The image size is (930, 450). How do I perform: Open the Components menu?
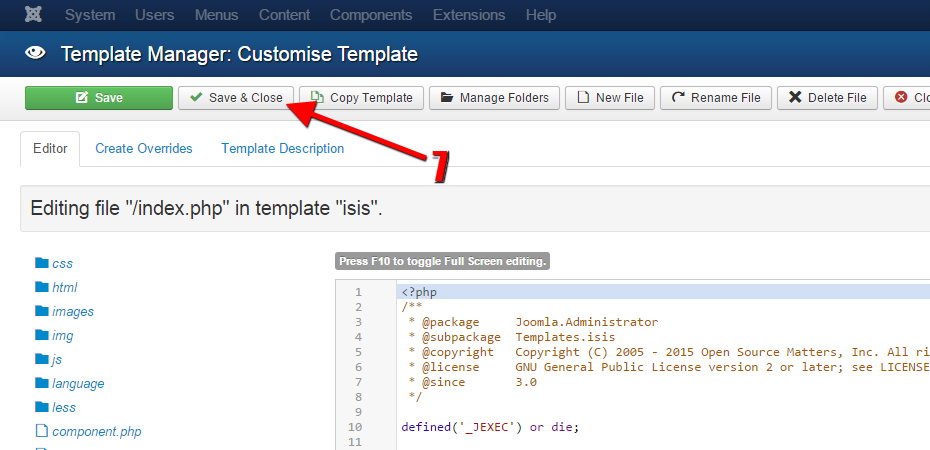tap(371, 15)
